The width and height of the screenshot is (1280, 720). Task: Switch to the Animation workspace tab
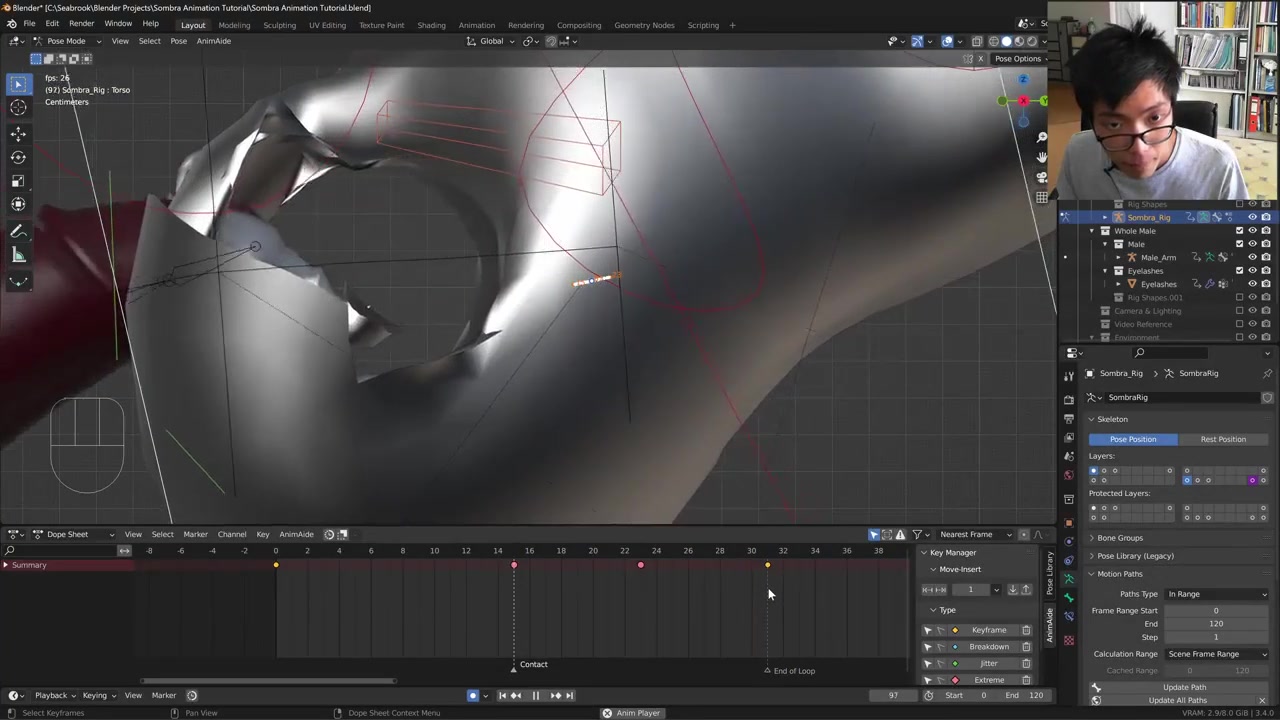[476, 25]
